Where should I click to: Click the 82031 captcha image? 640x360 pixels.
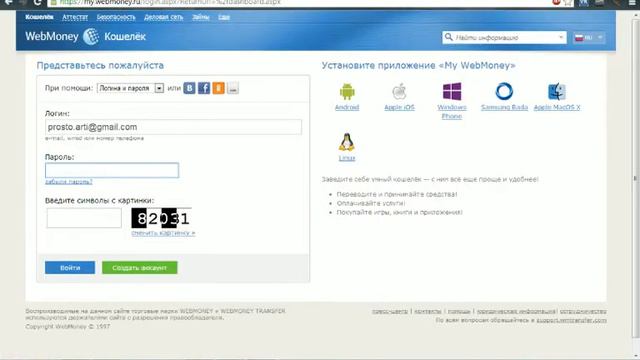point(162,218)
